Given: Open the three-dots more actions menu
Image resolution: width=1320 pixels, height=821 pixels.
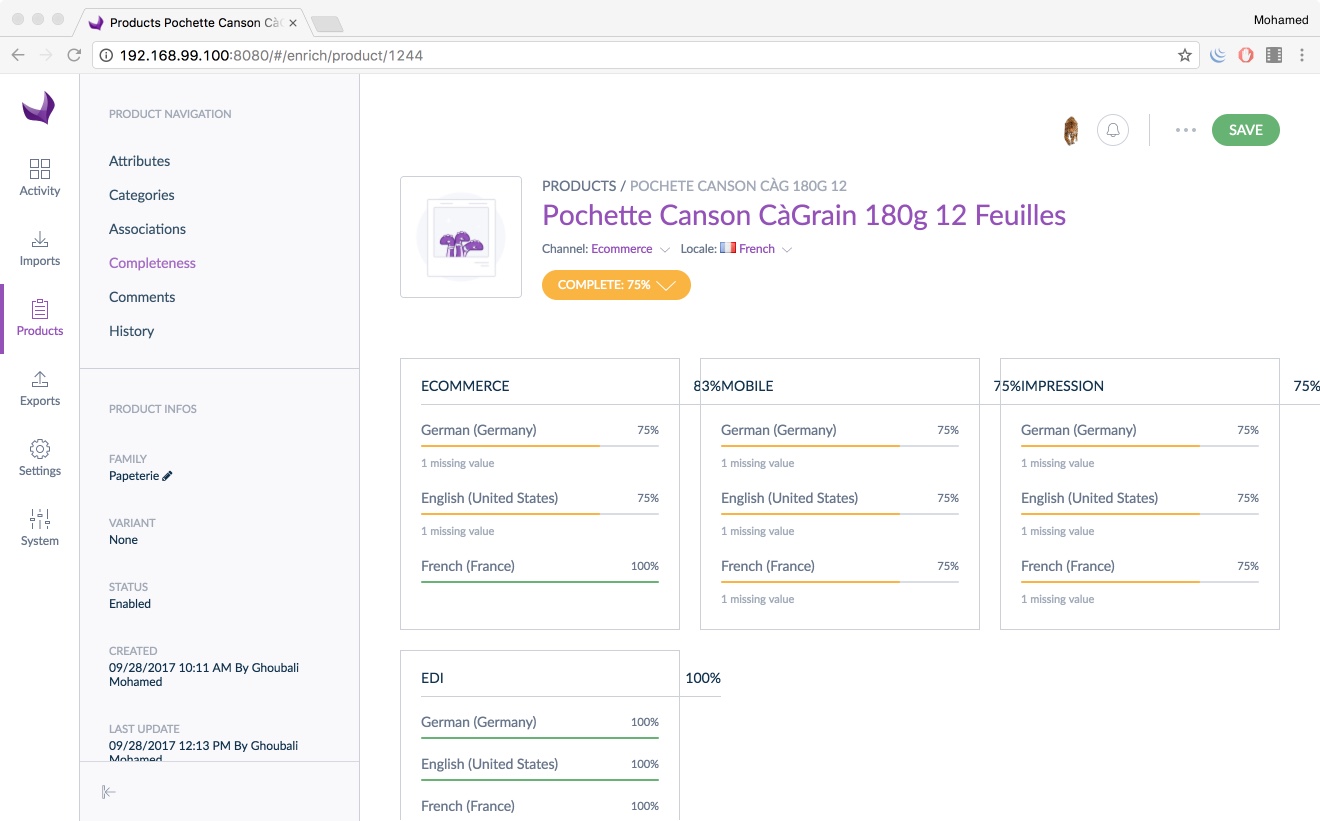Looking at the screenshot, I should pyautogui.click(x=1185, y=130).
